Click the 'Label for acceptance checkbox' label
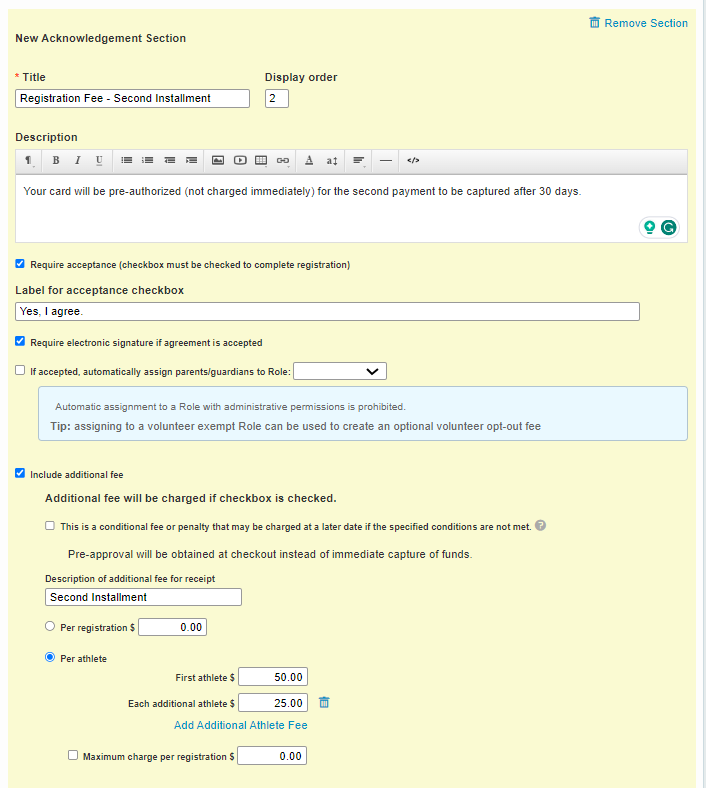 pyautogui.click(x=99, y=290)
